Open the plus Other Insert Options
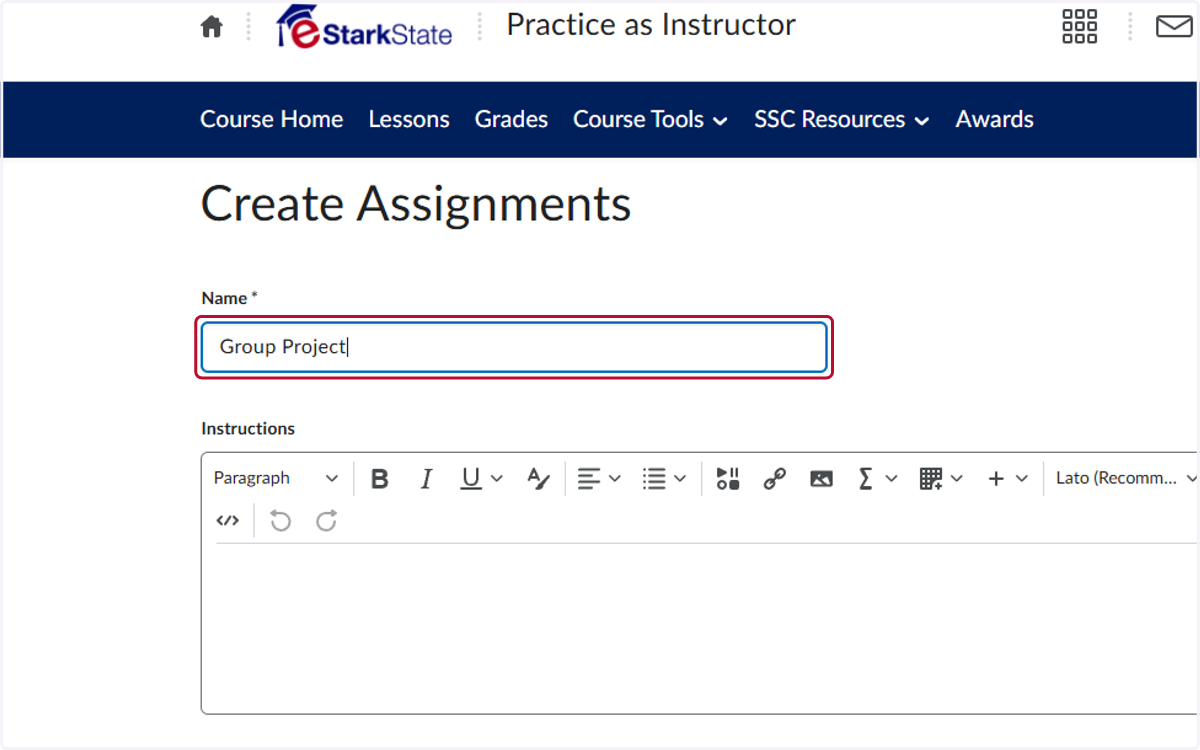Screen dimensions: 1200x750 996,479
